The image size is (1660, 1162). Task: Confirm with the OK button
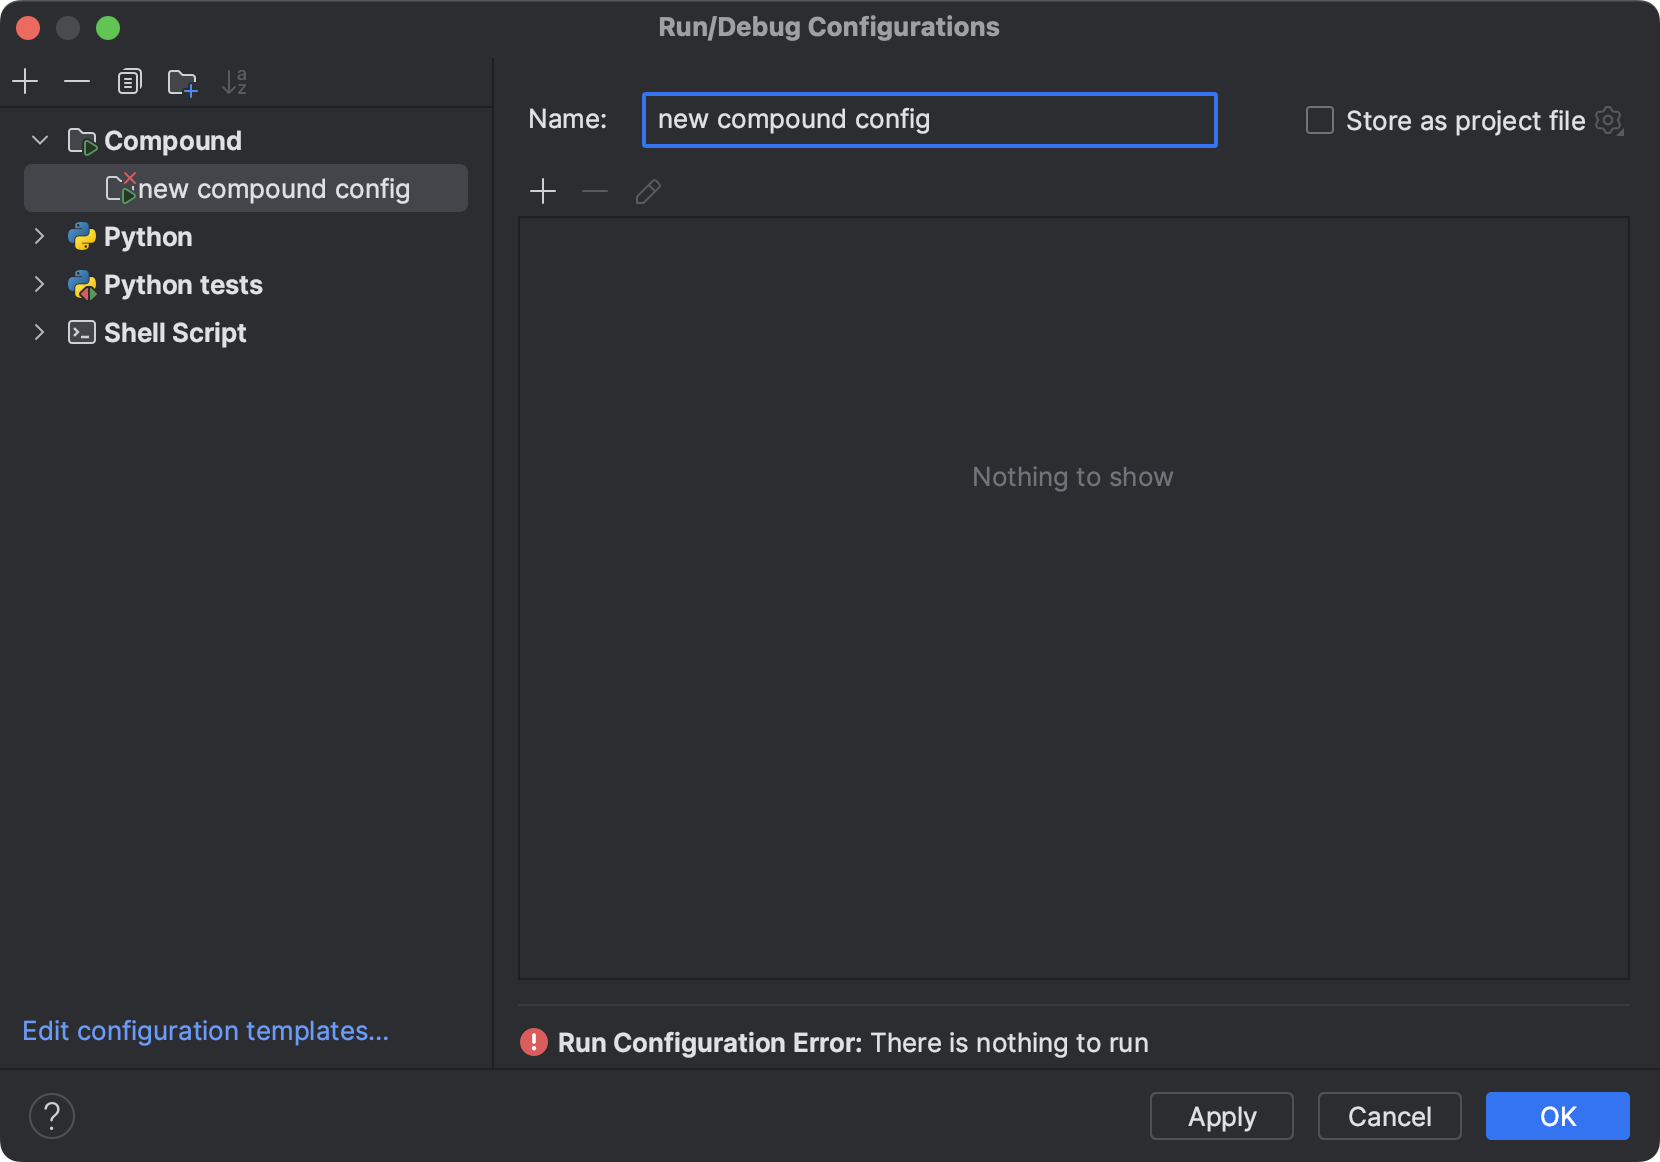1556,1115
